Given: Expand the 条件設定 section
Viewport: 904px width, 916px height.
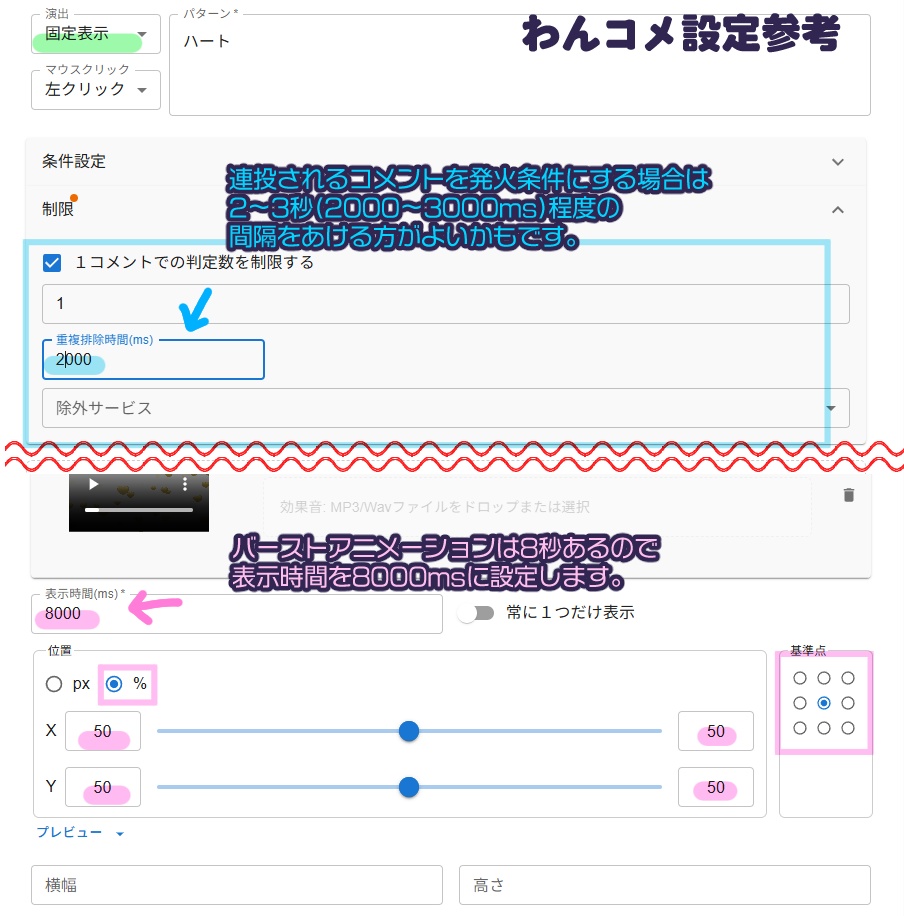Looking at the screenshot, I should 838,161.
